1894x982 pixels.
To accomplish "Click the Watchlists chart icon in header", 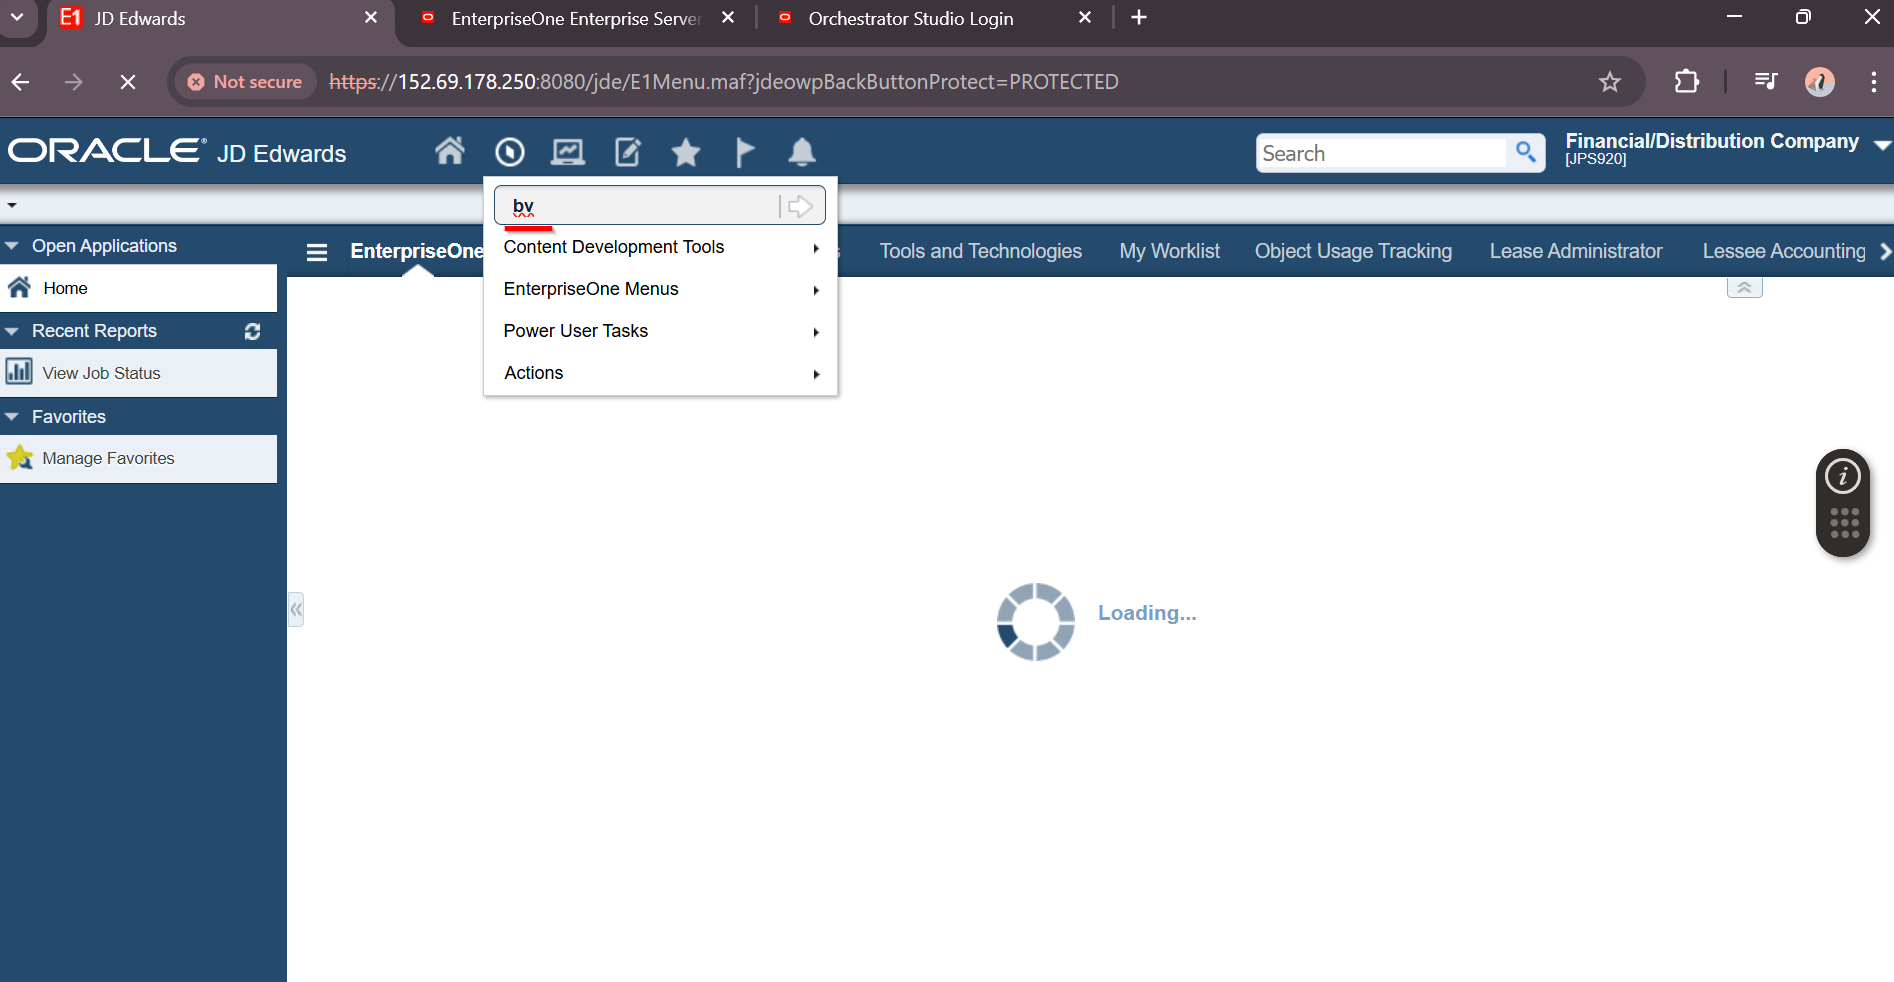I will click(x=568, y=152).
